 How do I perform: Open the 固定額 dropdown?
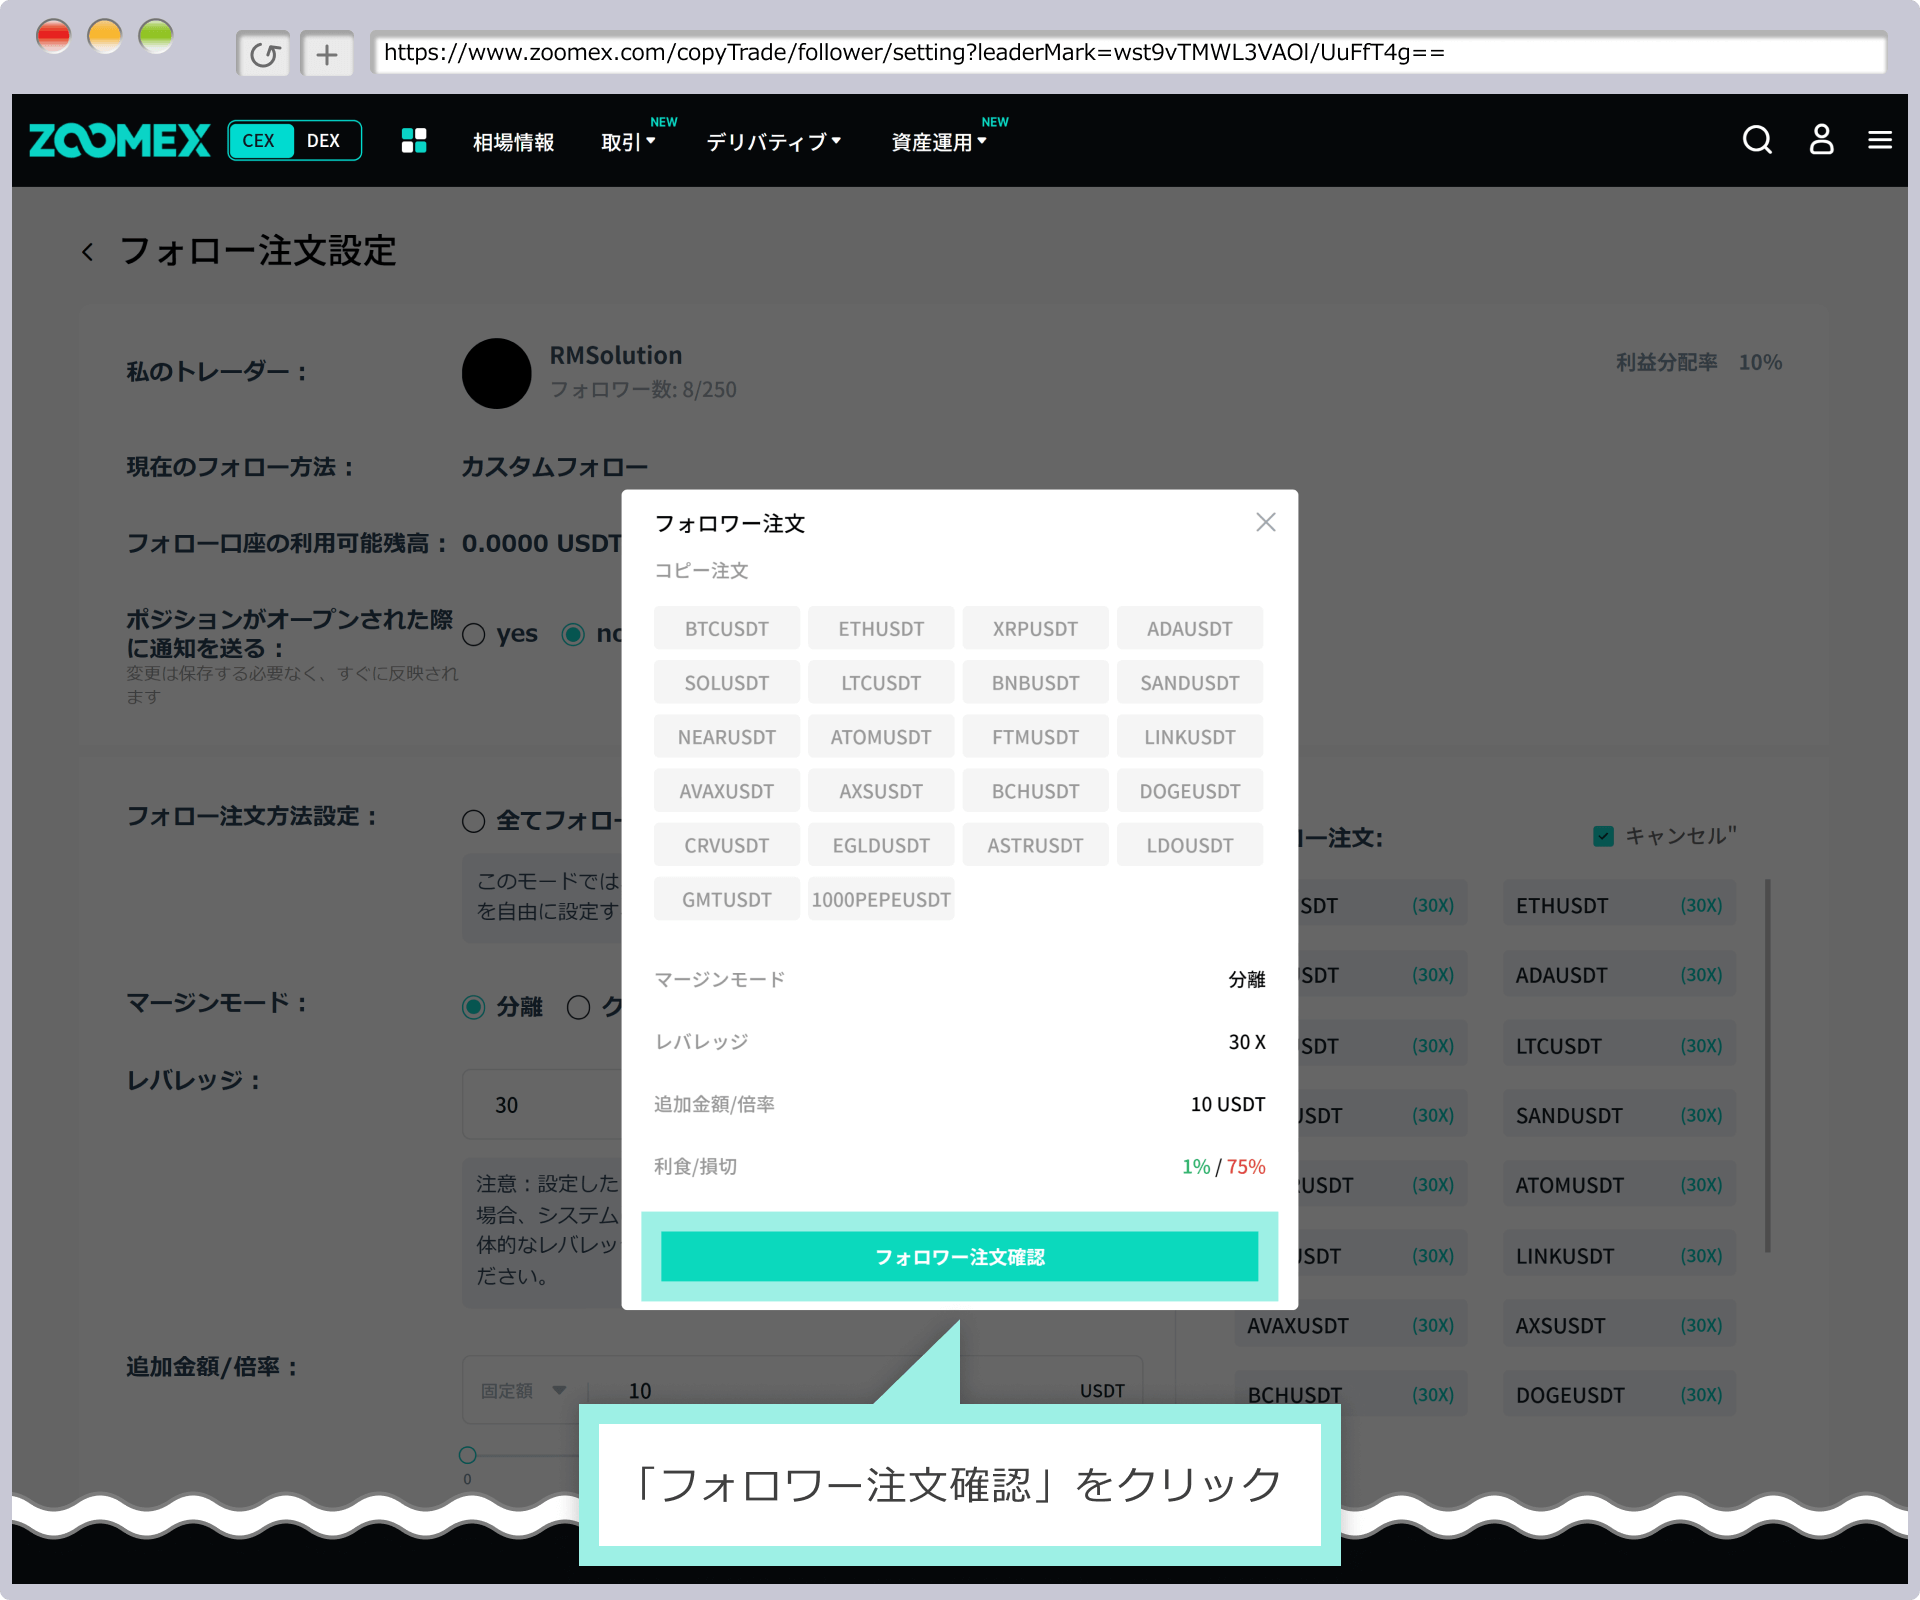pos(524,1391)
